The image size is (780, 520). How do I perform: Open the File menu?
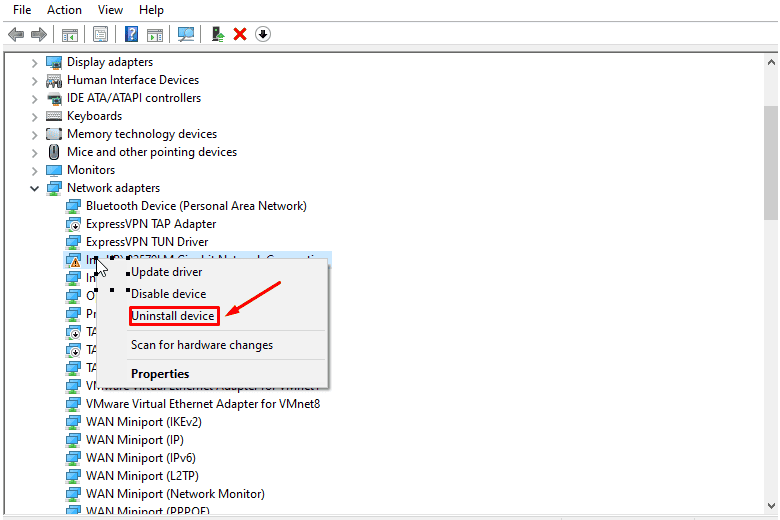[22, 10]
